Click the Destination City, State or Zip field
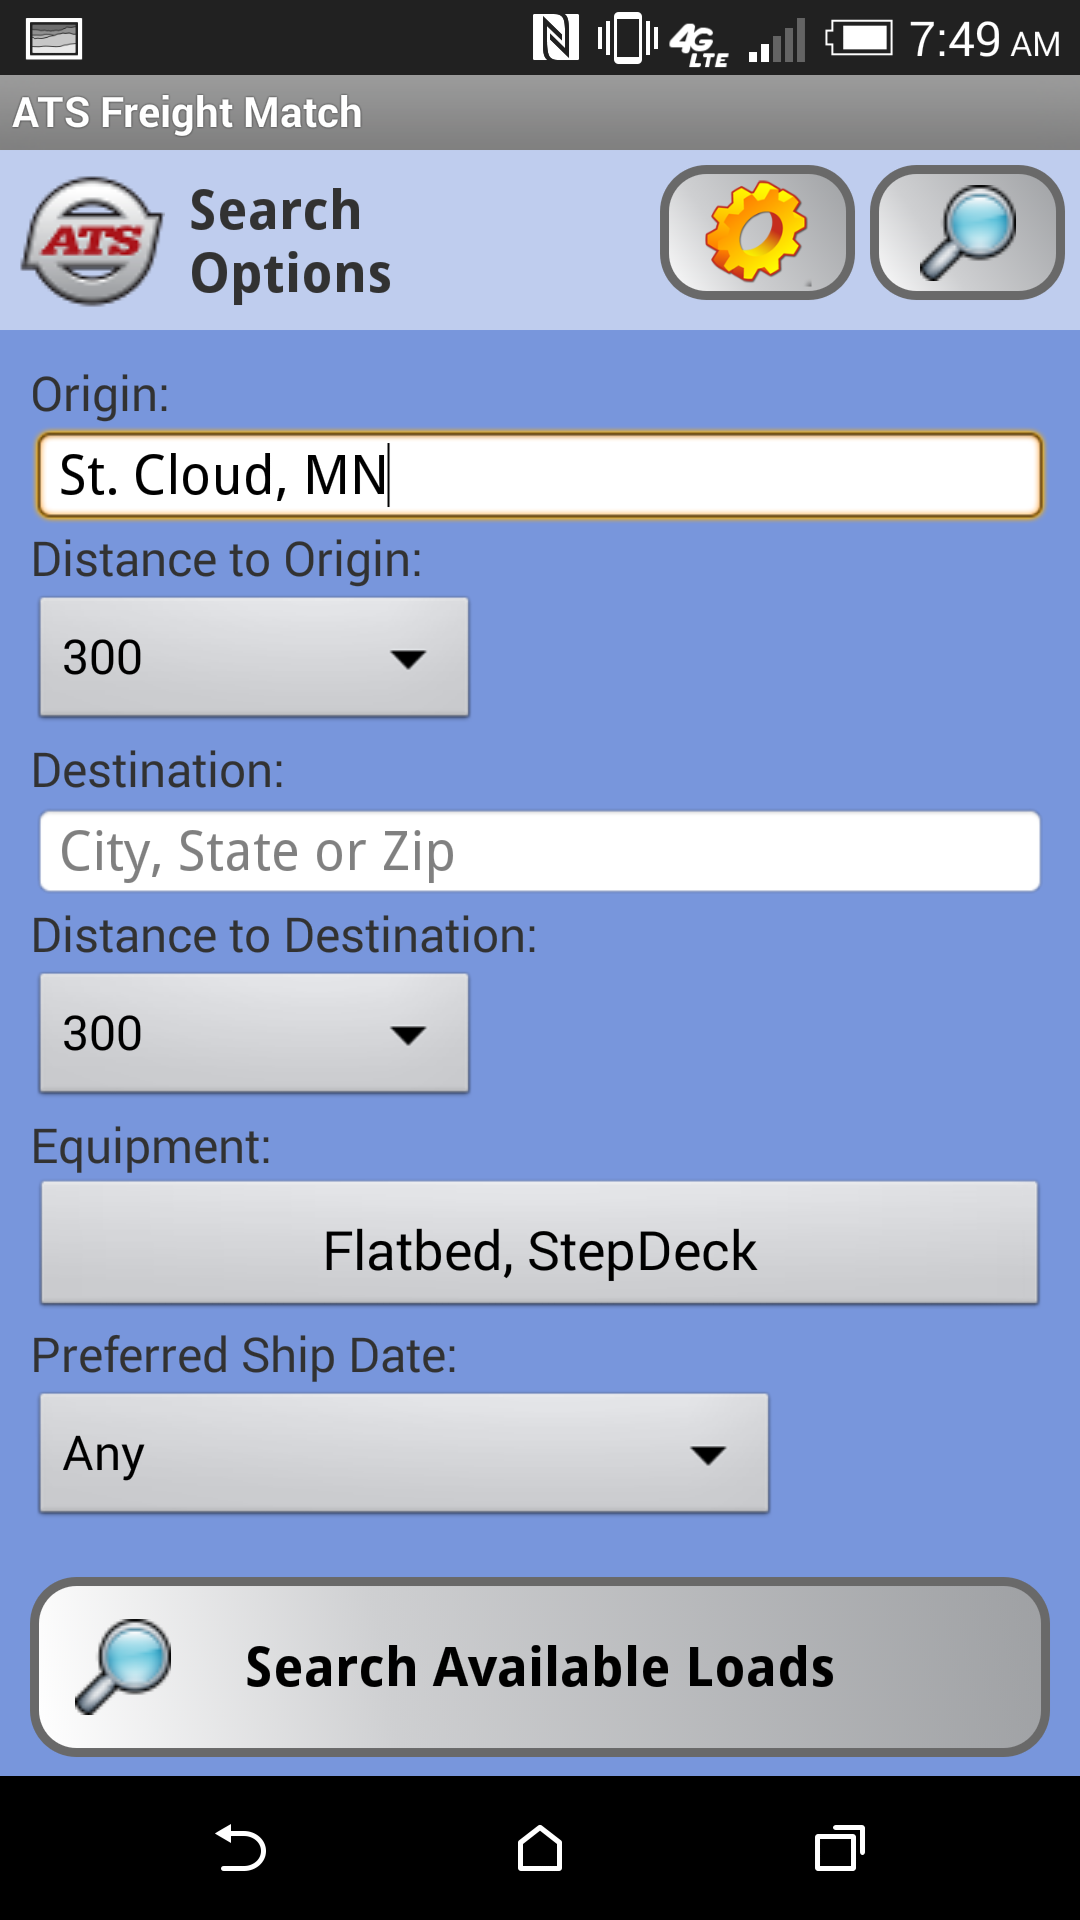1080x1920 pixels. click(540, 851)
